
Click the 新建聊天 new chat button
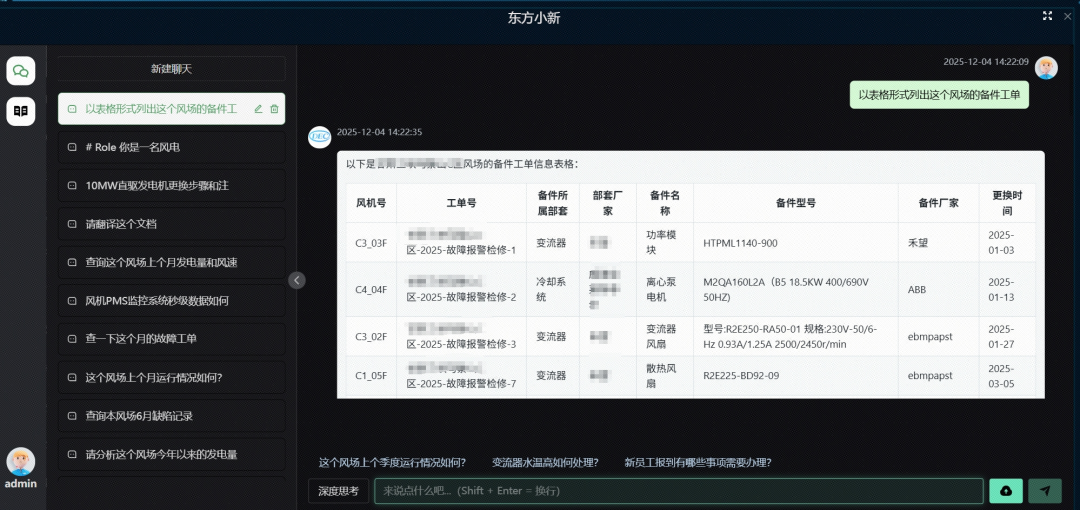[x=171, y=69]
